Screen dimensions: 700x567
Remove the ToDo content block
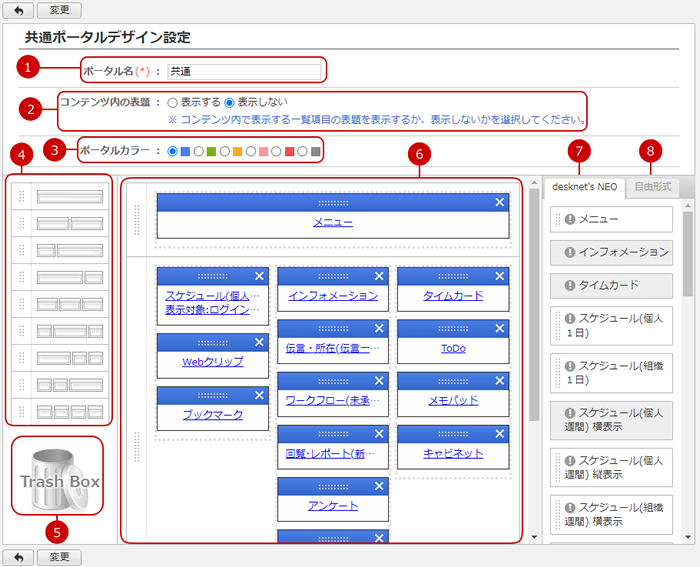point(500,329)
